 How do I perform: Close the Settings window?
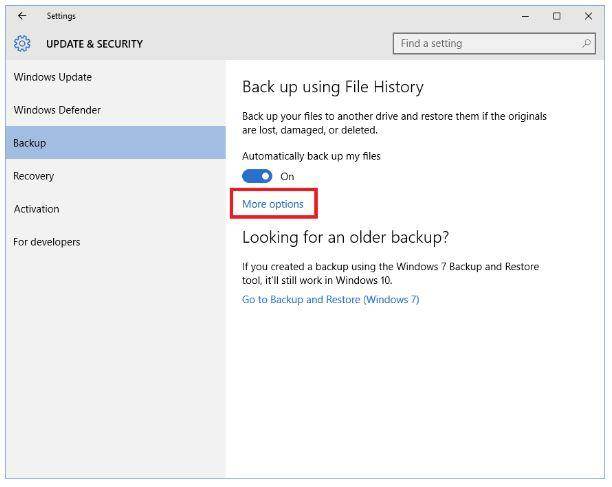tap(588, 16)
